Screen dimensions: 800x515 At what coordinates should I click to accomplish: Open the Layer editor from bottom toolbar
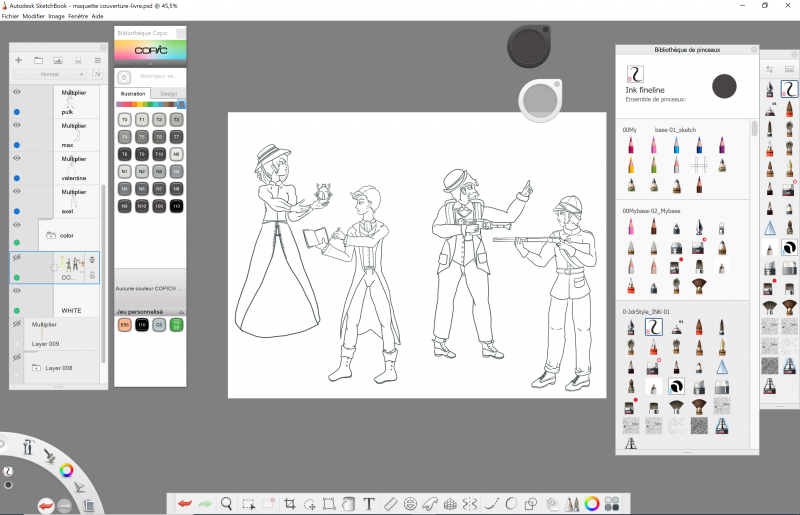552,504
